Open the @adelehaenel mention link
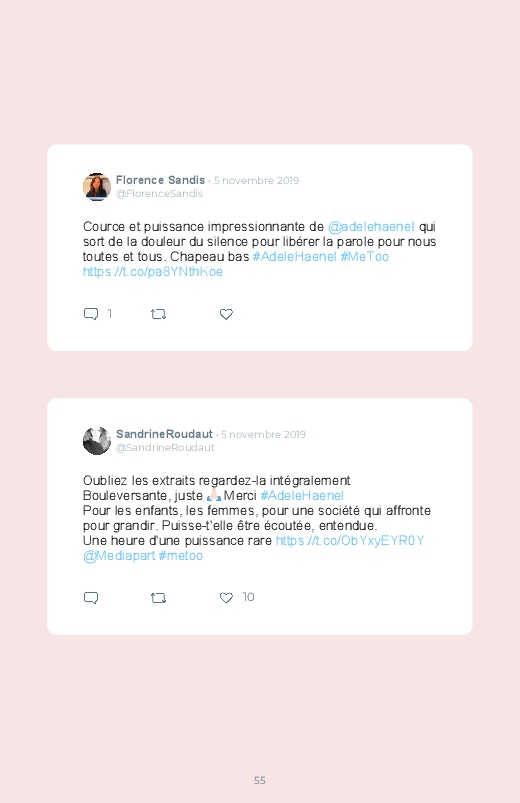 coord(371,227)
